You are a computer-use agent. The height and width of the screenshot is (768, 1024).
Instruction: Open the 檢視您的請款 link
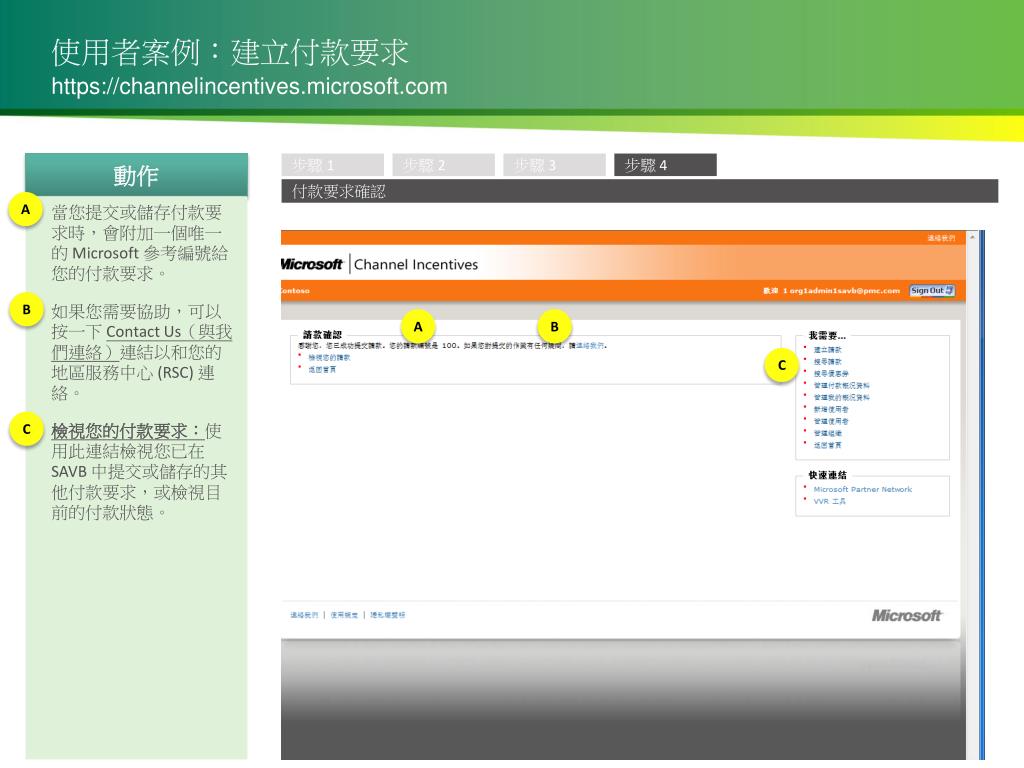(x=329, y=358)
